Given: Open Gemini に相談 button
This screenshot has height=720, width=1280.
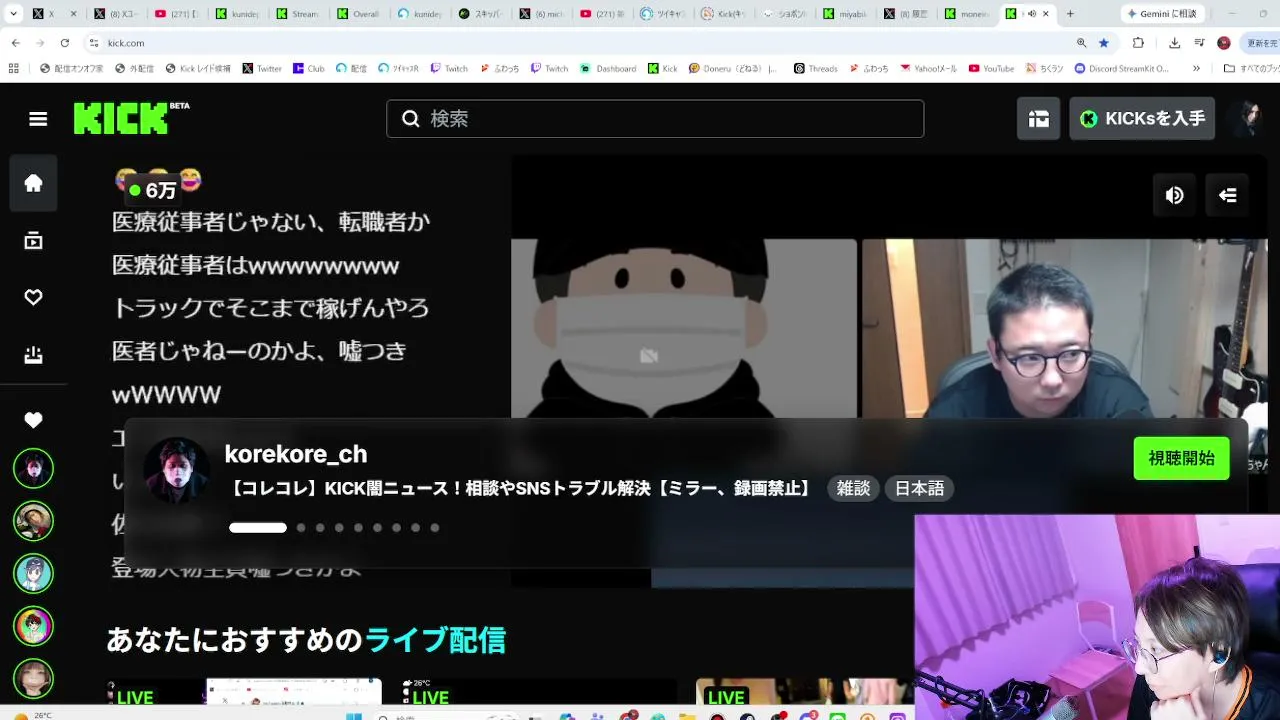Looking at the screenshot, I should click(1164, 14).
